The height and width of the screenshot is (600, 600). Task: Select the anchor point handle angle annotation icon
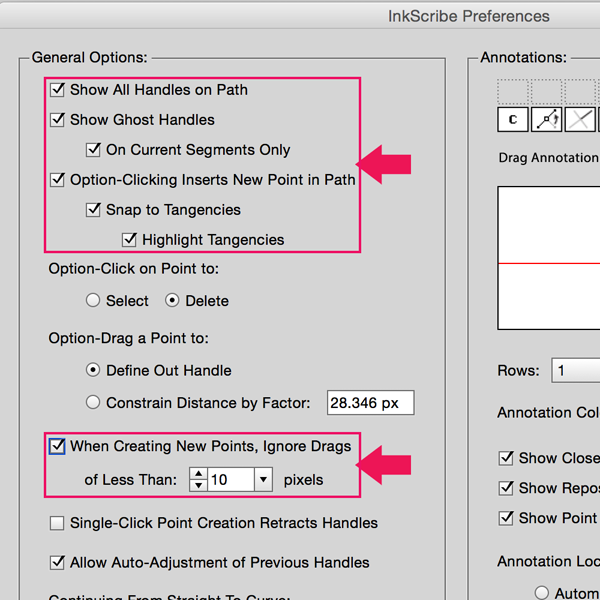[x=546, y=120]
